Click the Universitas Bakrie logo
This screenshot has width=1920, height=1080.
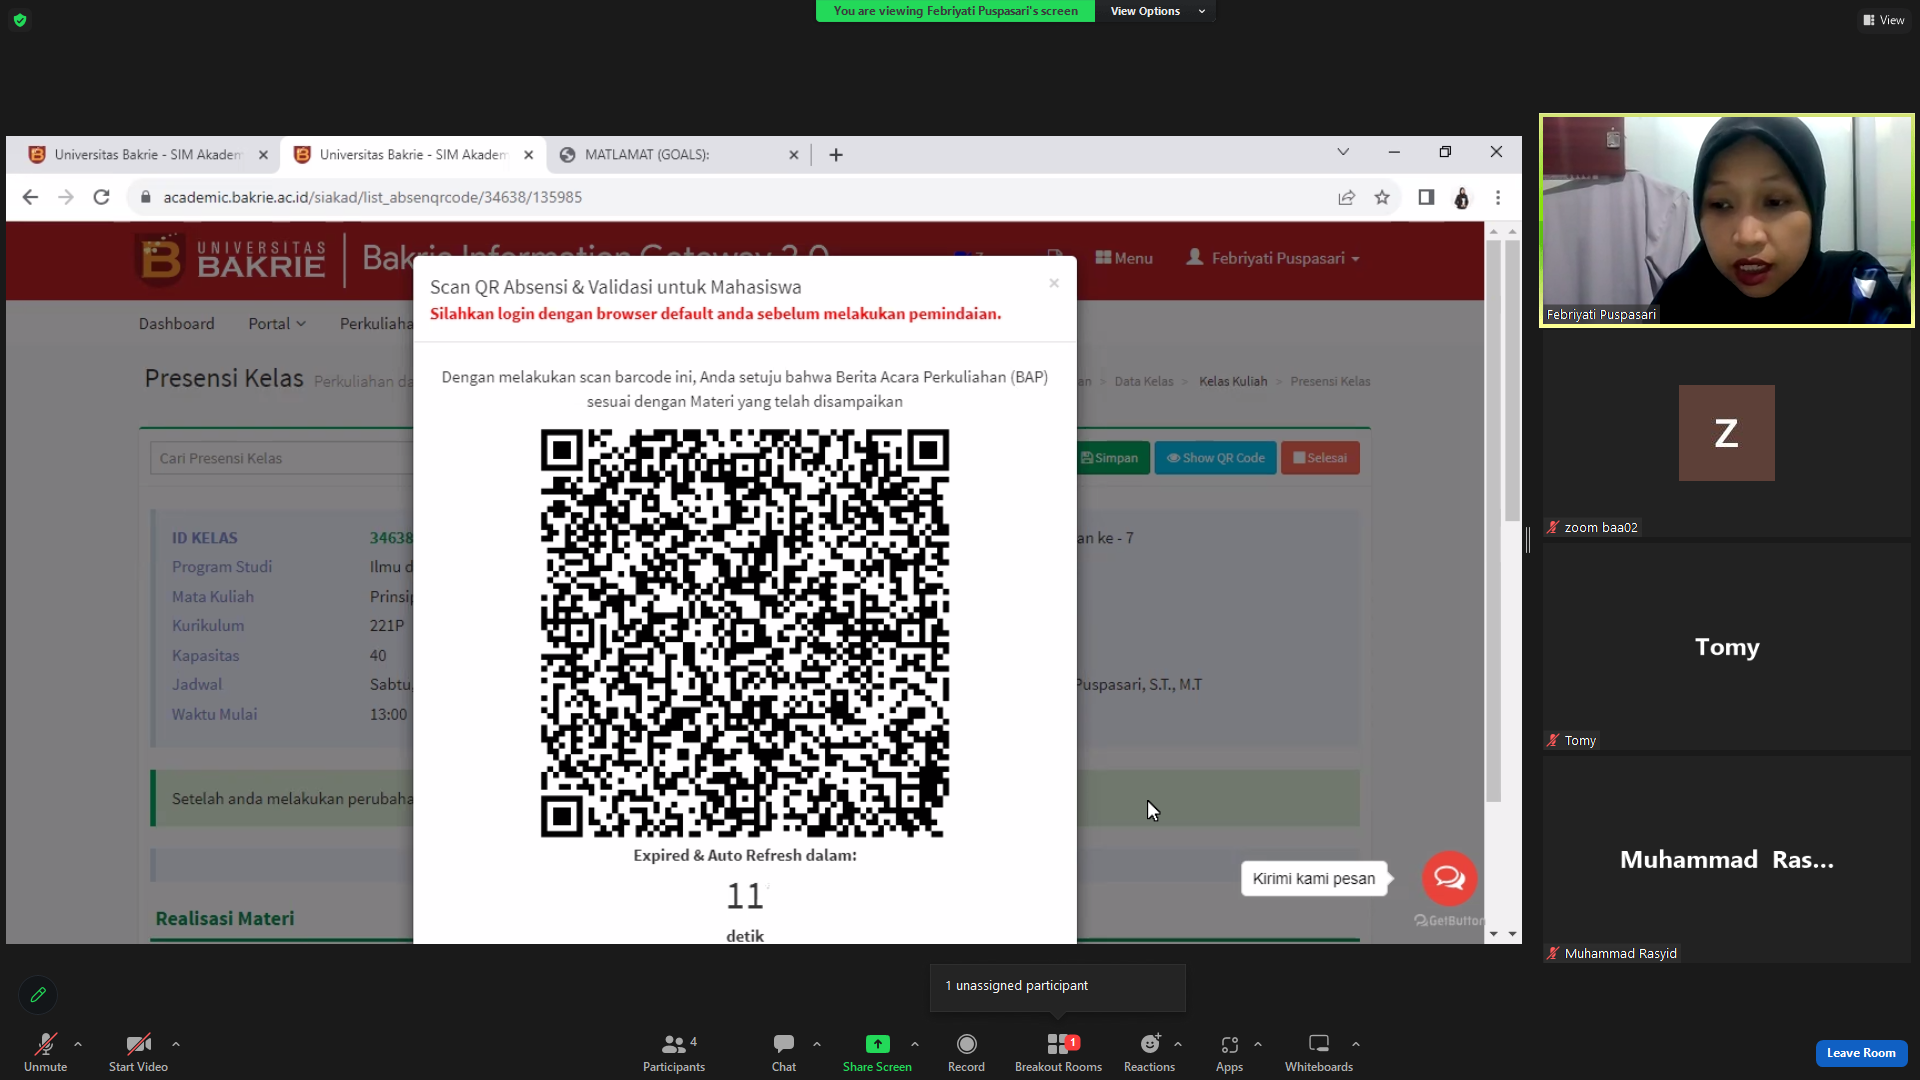(231, 259)
